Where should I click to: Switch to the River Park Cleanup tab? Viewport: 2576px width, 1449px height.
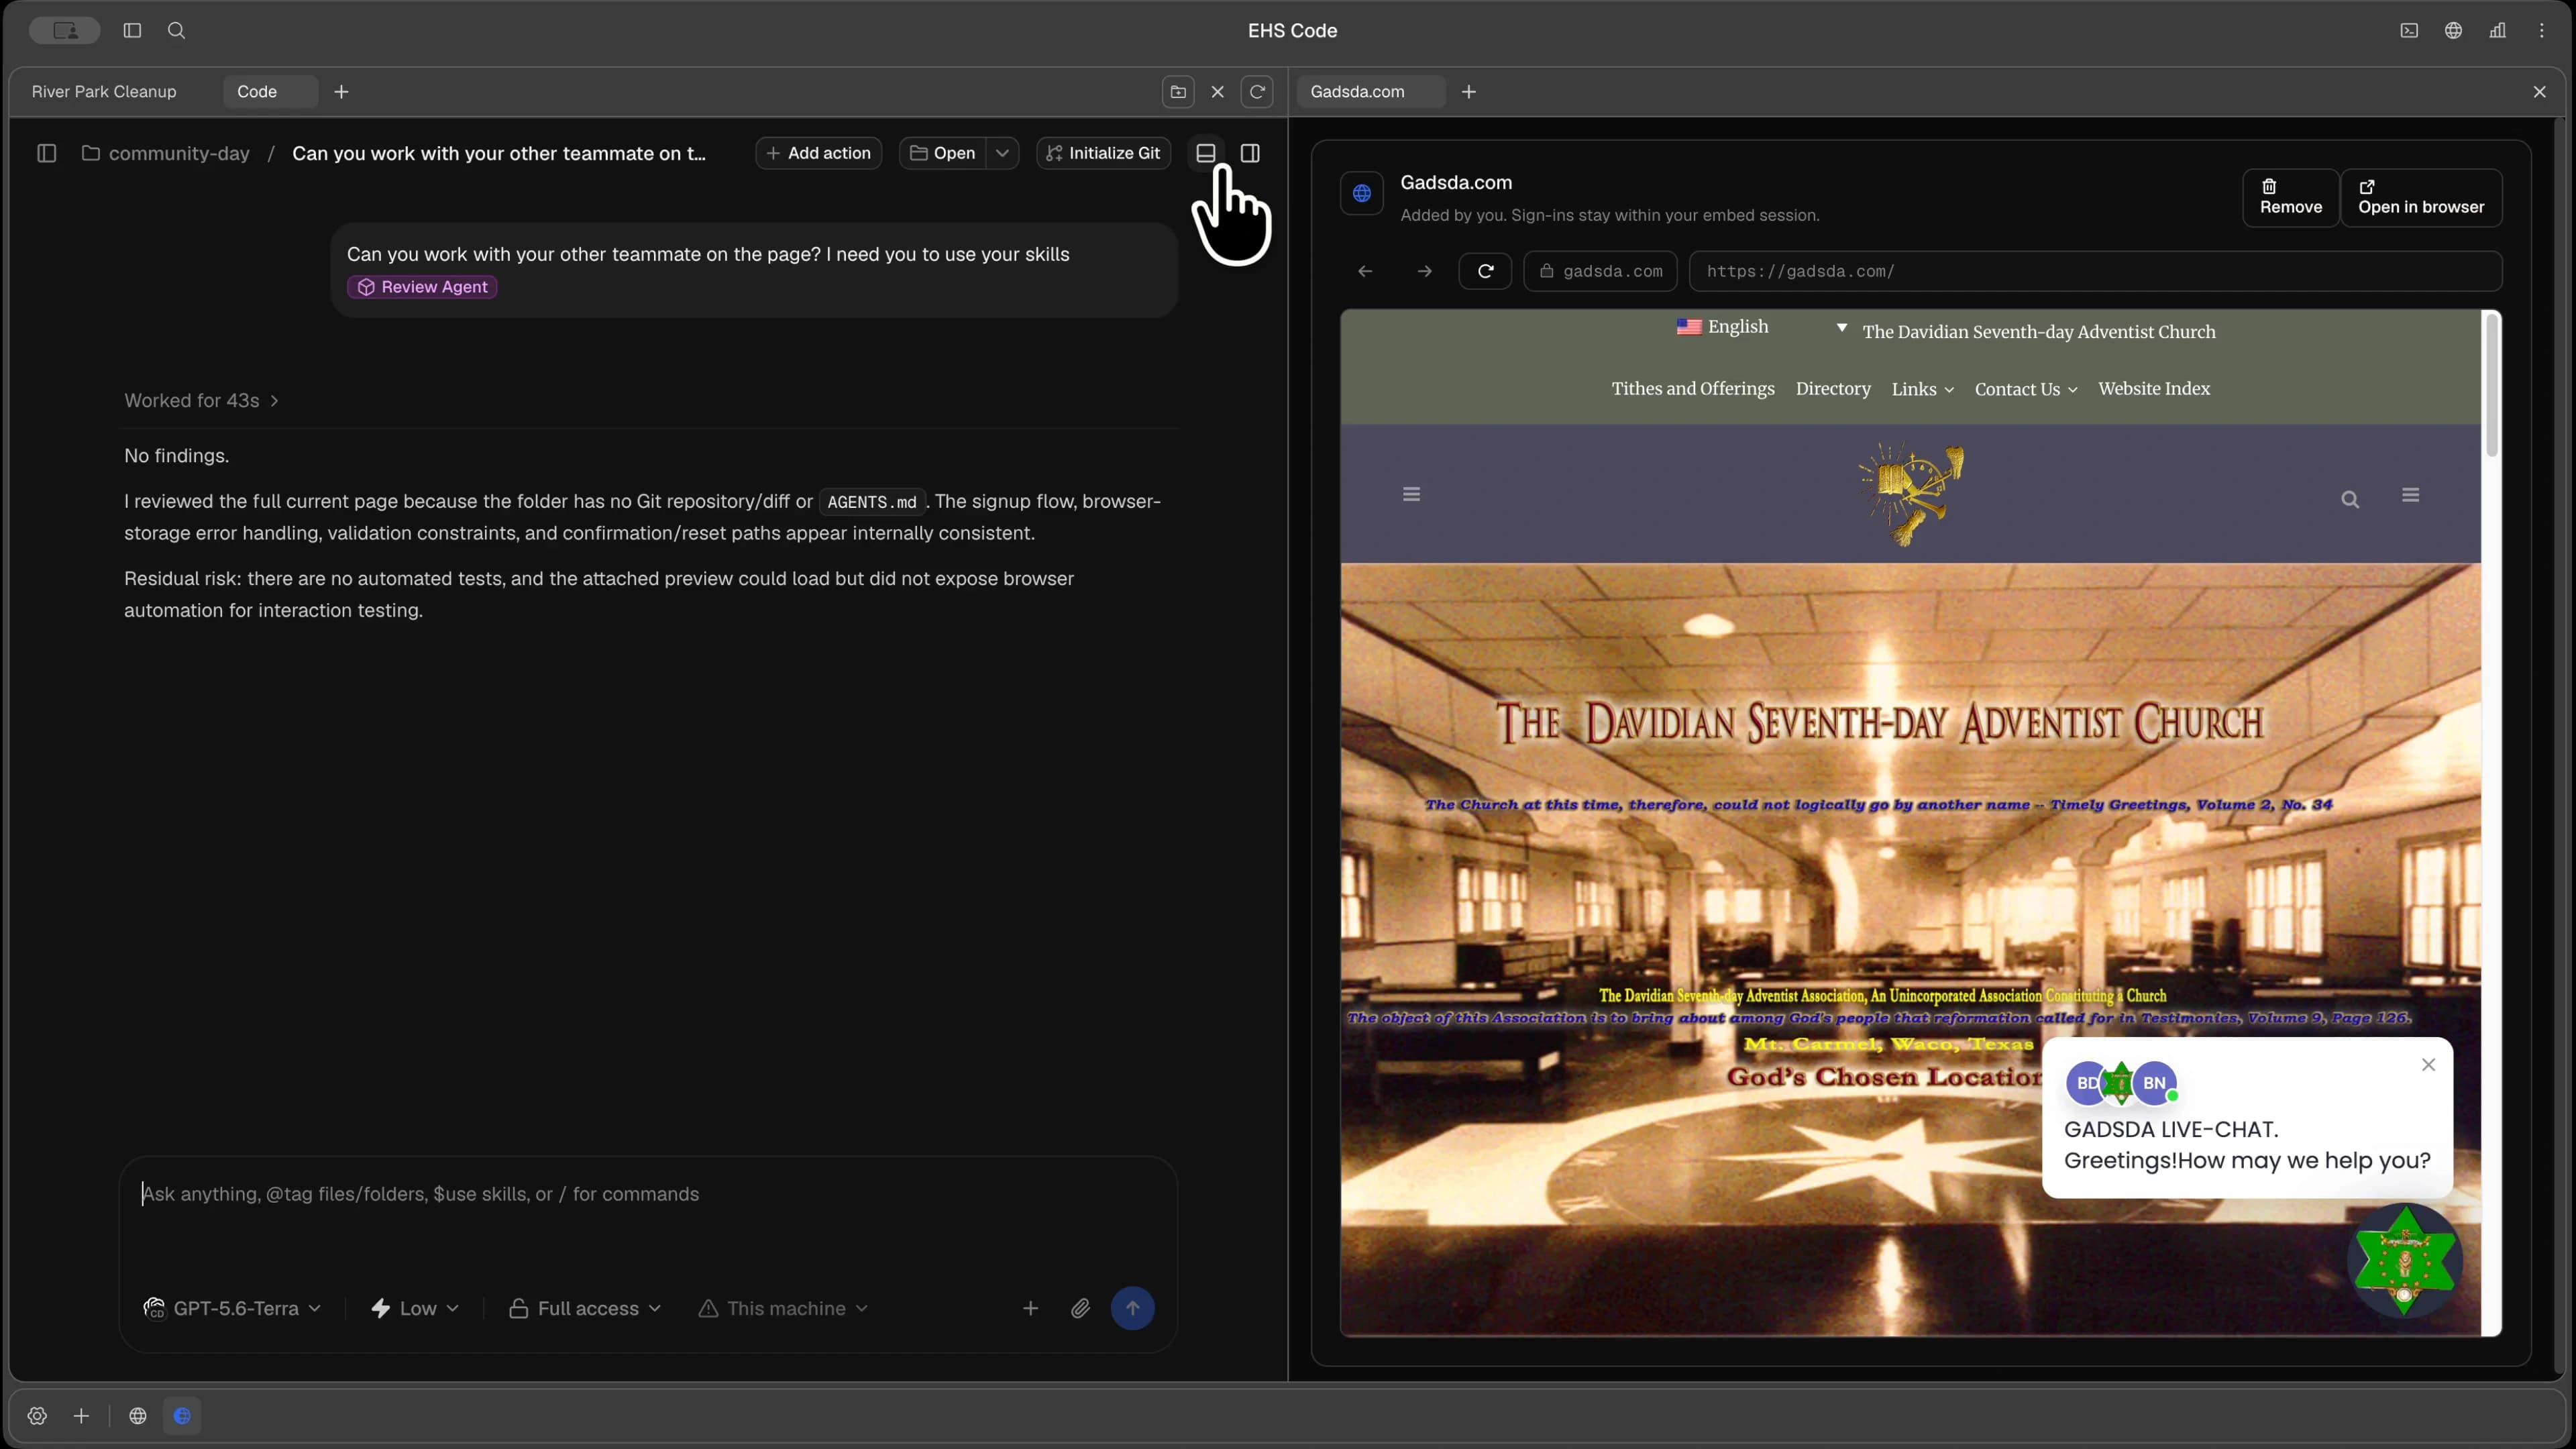104,91
